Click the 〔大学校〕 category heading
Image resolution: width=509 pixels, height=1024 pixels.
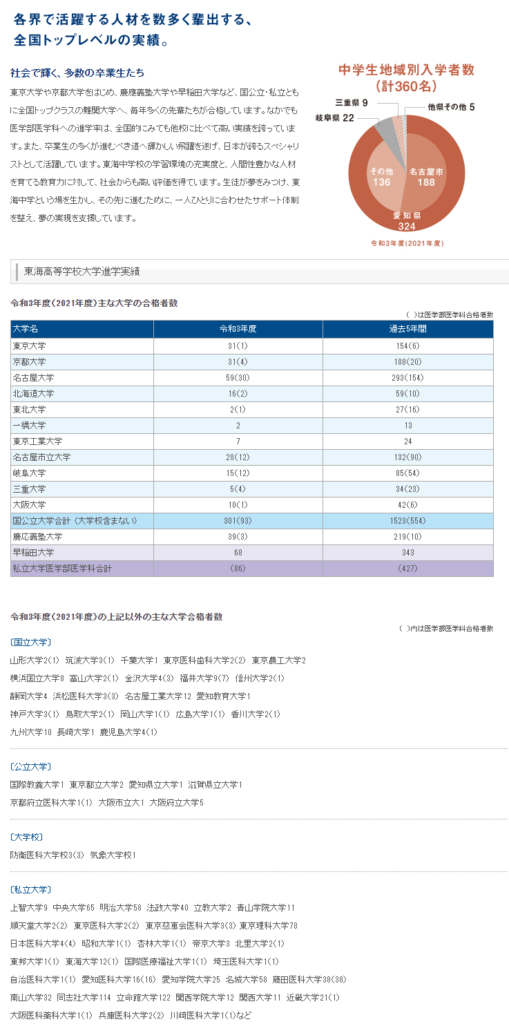coord(27,837)
